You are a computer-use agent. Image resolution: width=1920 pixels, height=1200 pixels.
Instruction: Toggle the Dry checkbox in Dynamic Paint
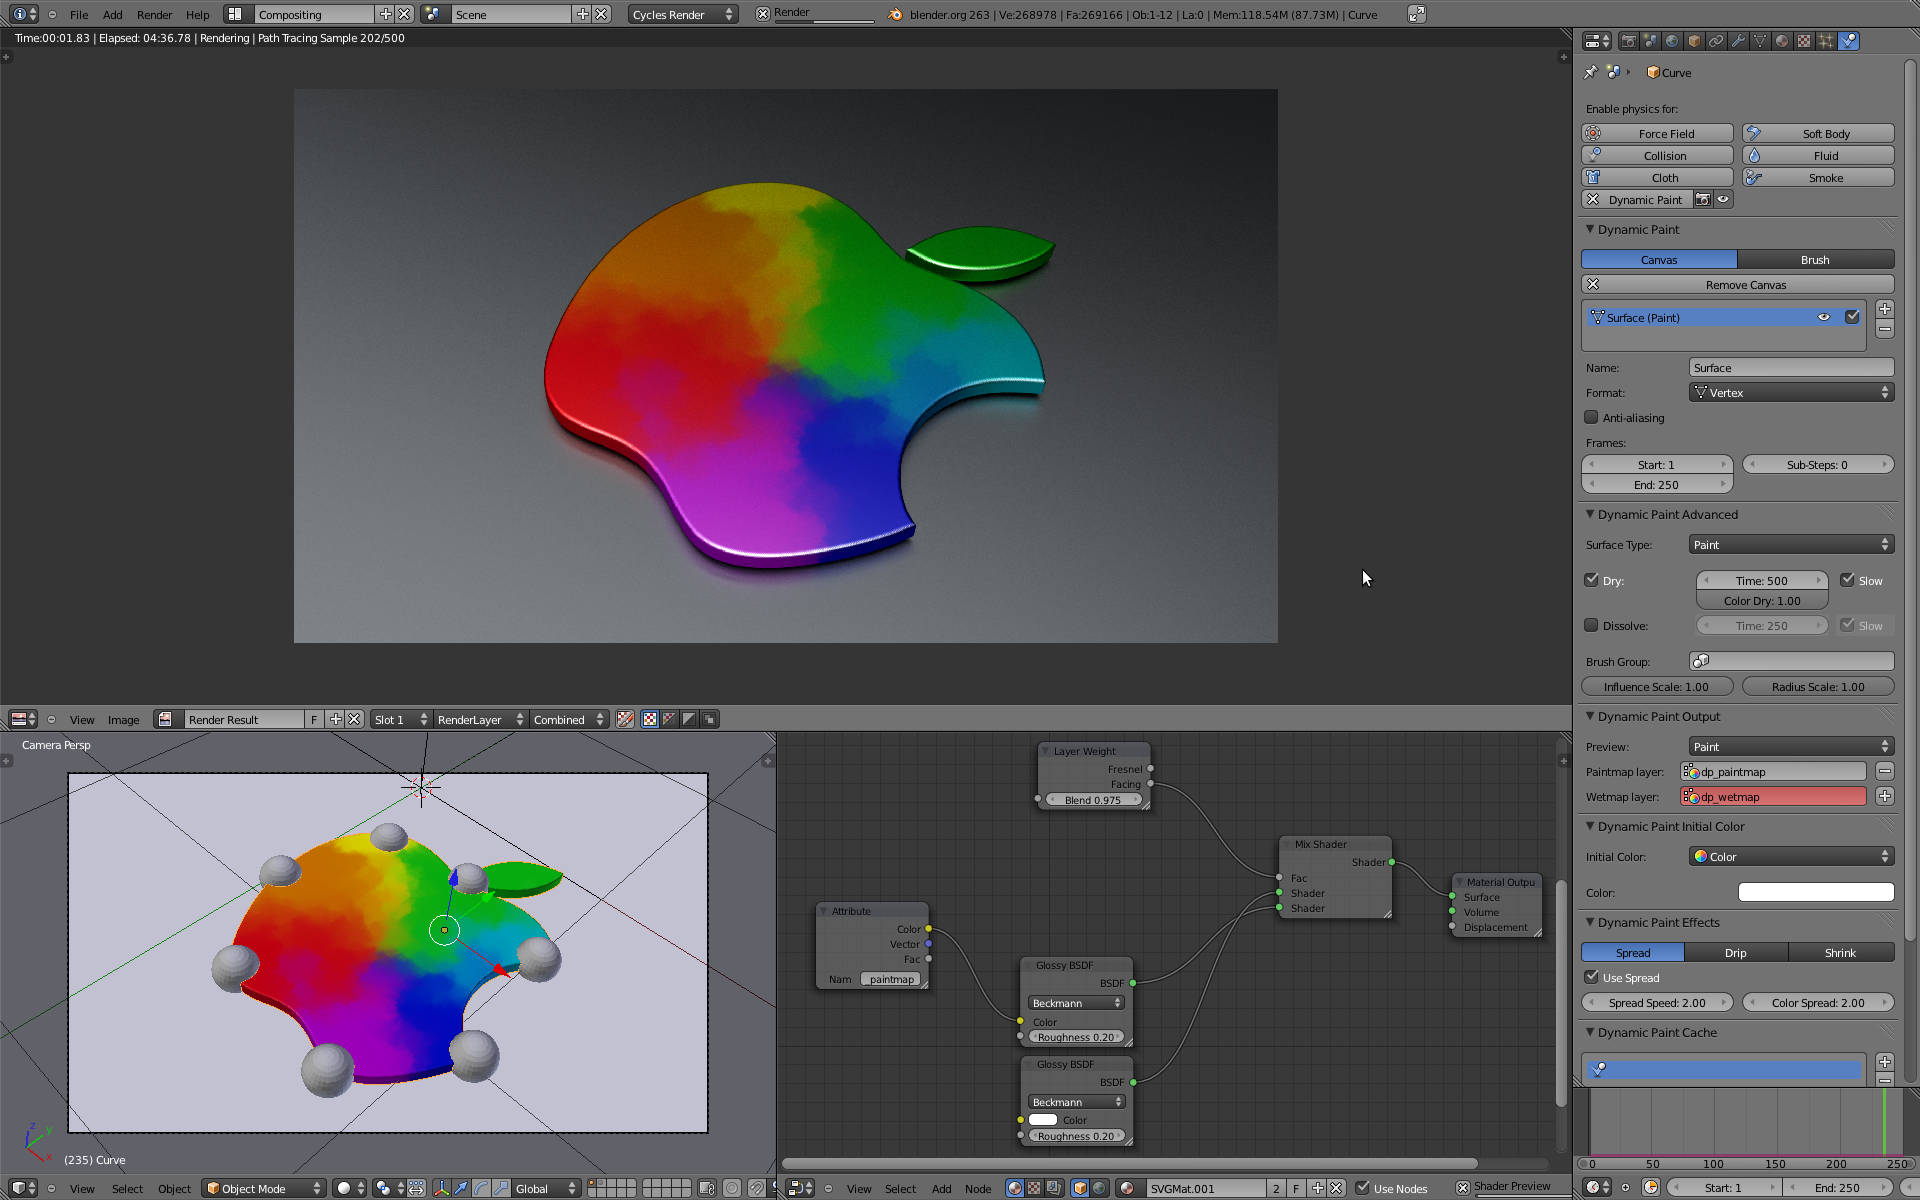coord(1592,579)
